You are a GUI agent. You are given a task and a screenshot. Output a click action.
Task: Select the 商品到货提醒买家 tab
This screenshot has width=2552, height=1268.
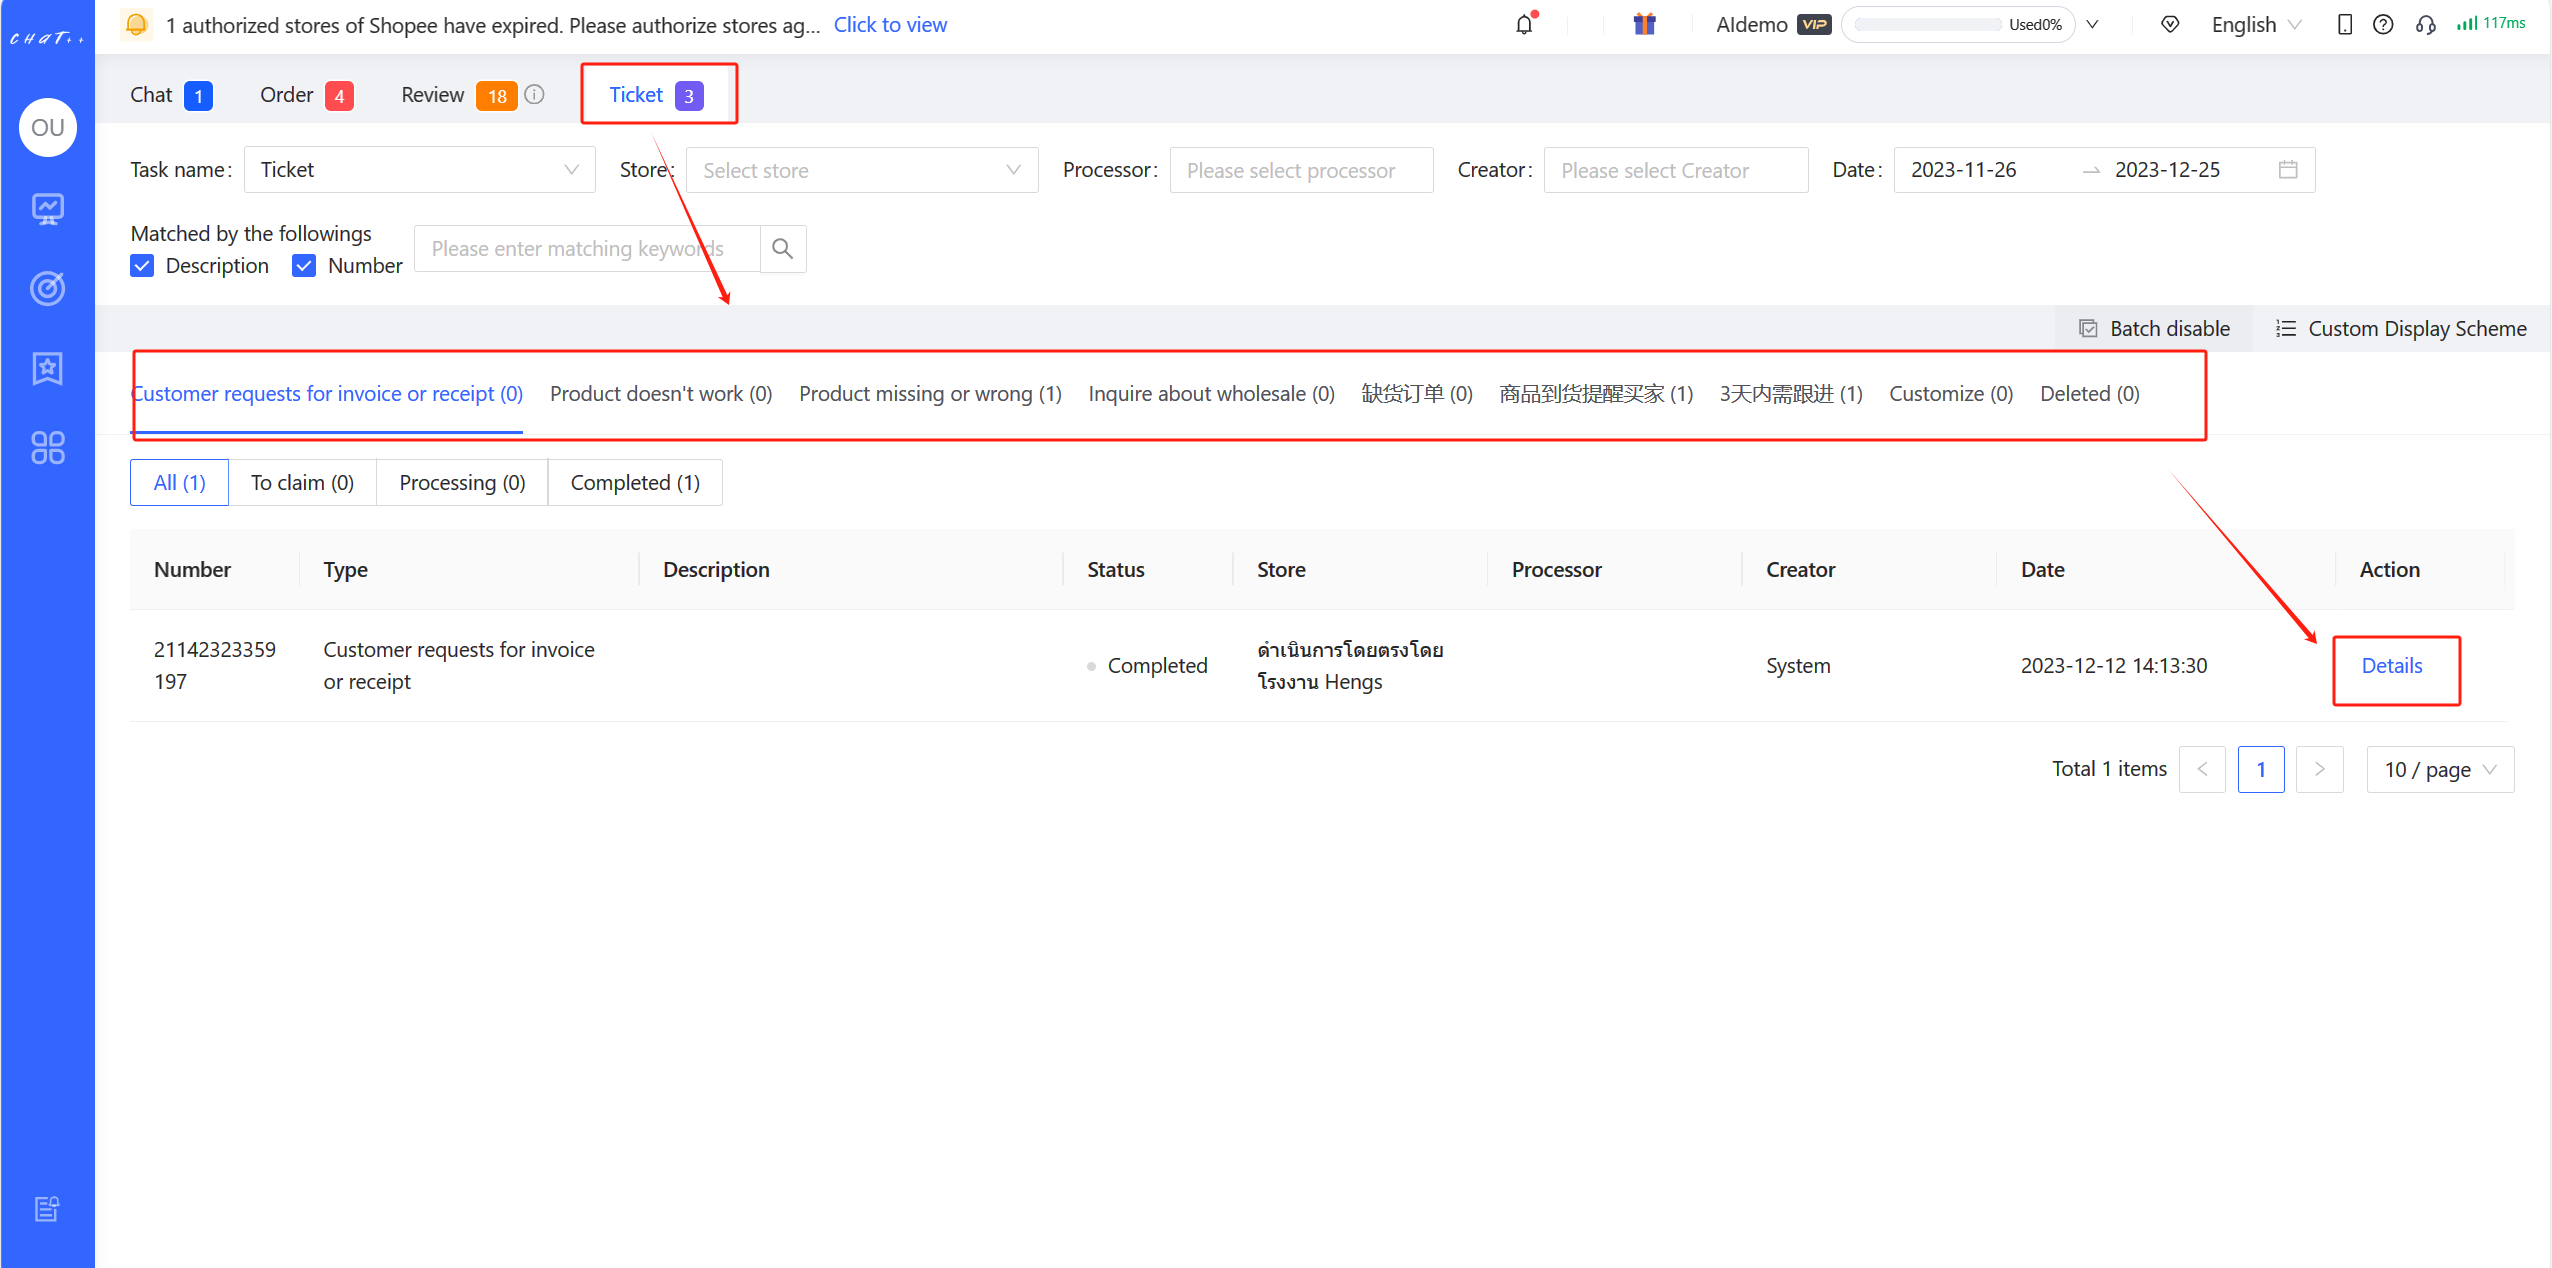[x=1596, y=394]
